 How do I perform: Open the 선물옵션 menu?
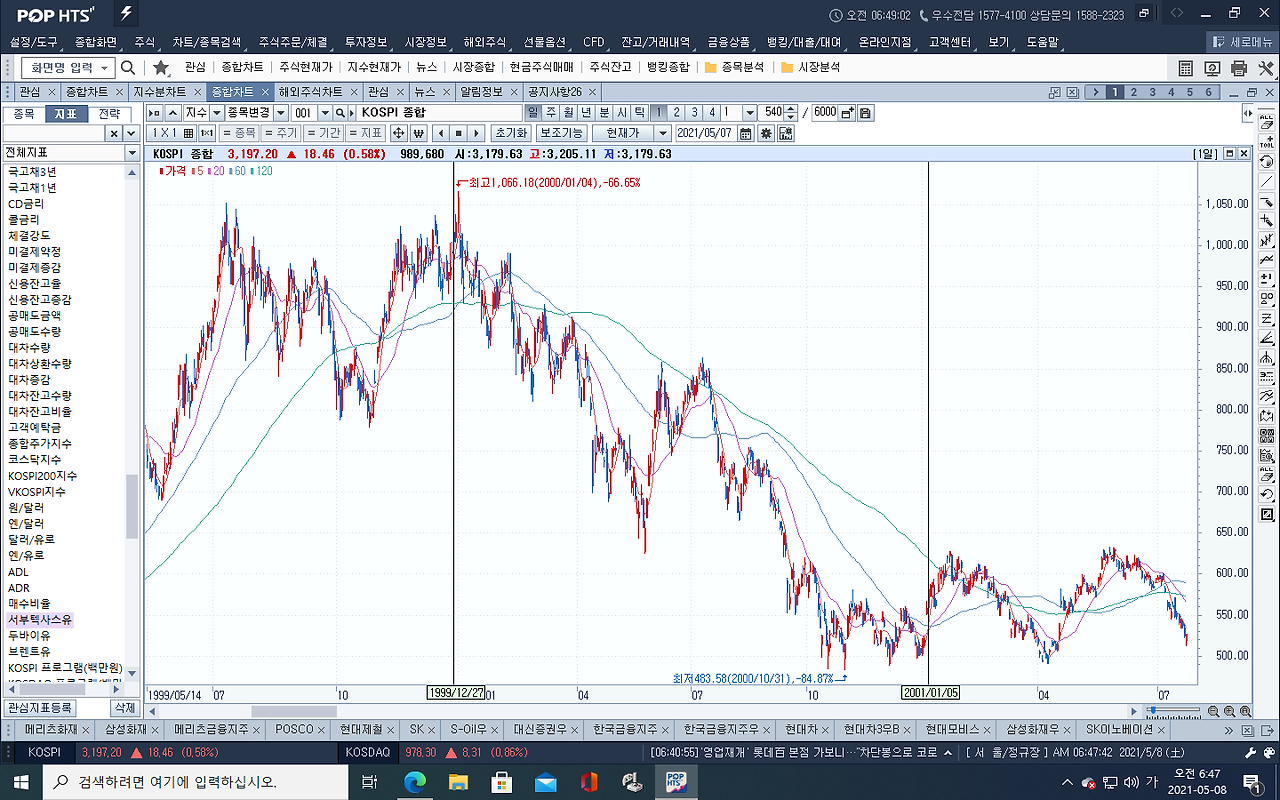(544, 42)
